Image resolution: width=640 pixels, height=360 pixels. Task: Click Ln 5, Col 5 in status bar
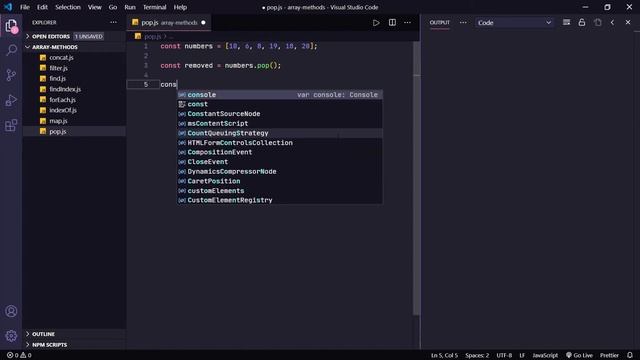[444, 355]
